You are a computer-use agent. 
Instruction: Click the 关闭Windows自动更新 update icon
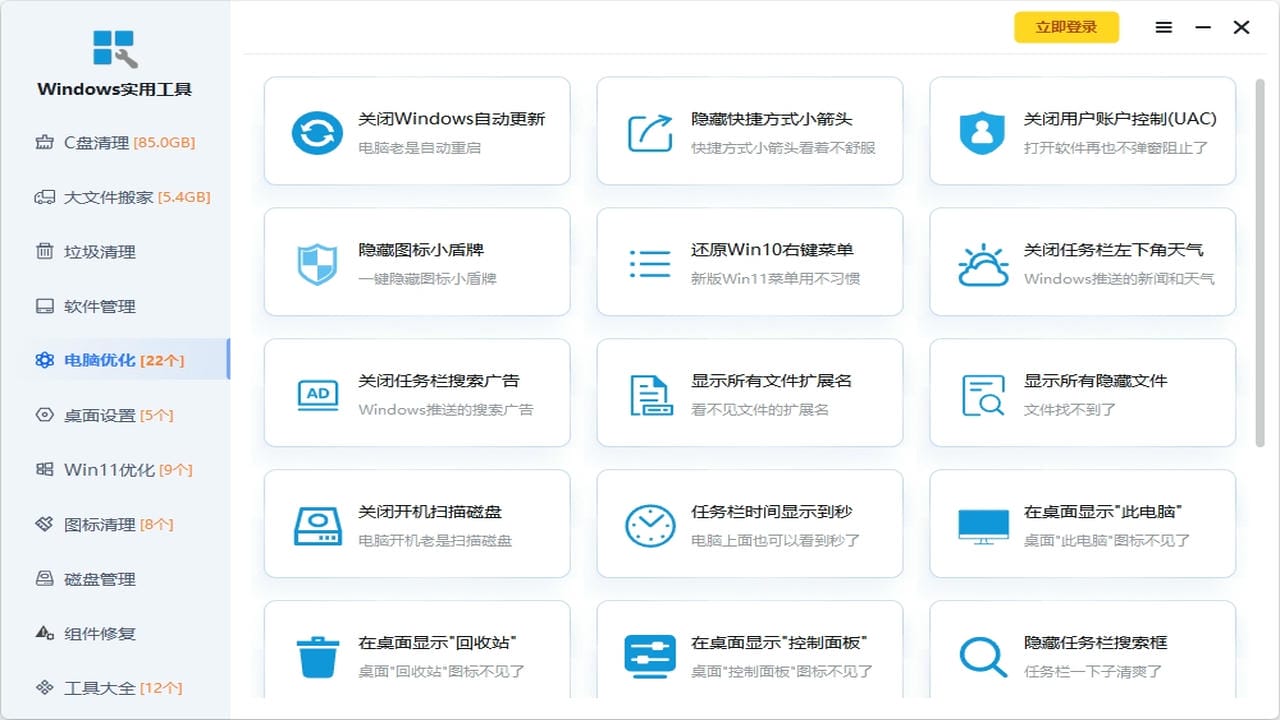[x=317, y=130]
